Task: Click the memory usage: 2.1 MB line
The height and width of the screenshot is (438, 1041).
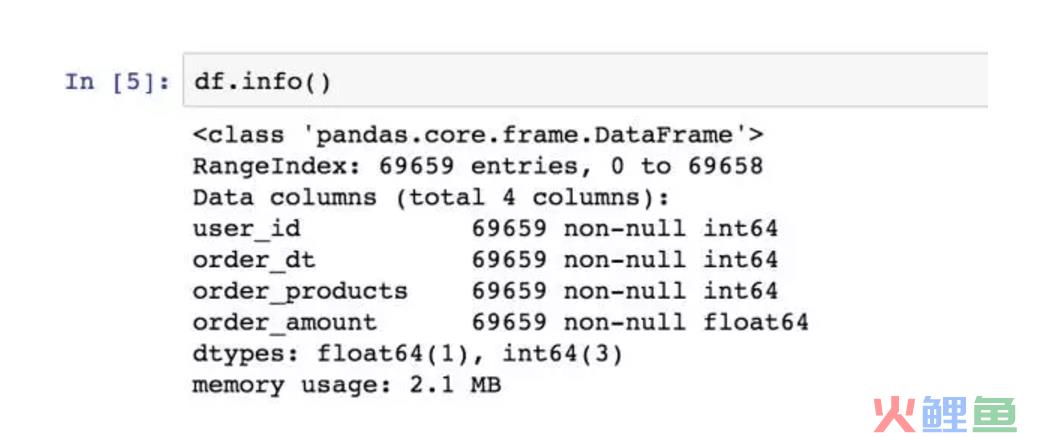Action: coord(347,386)
